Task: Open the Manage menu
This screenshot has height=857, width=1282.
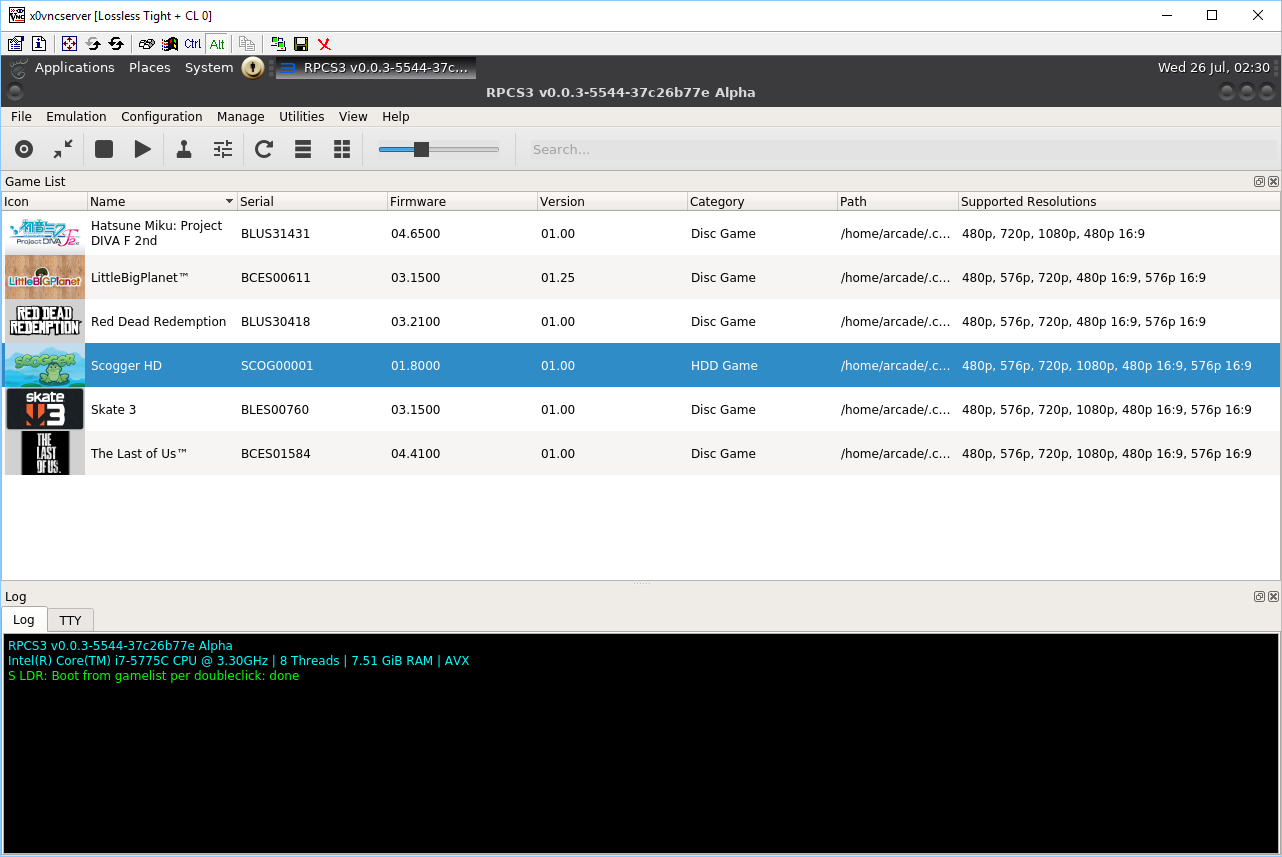Action: pyautogui.click(x=240, y=117)
